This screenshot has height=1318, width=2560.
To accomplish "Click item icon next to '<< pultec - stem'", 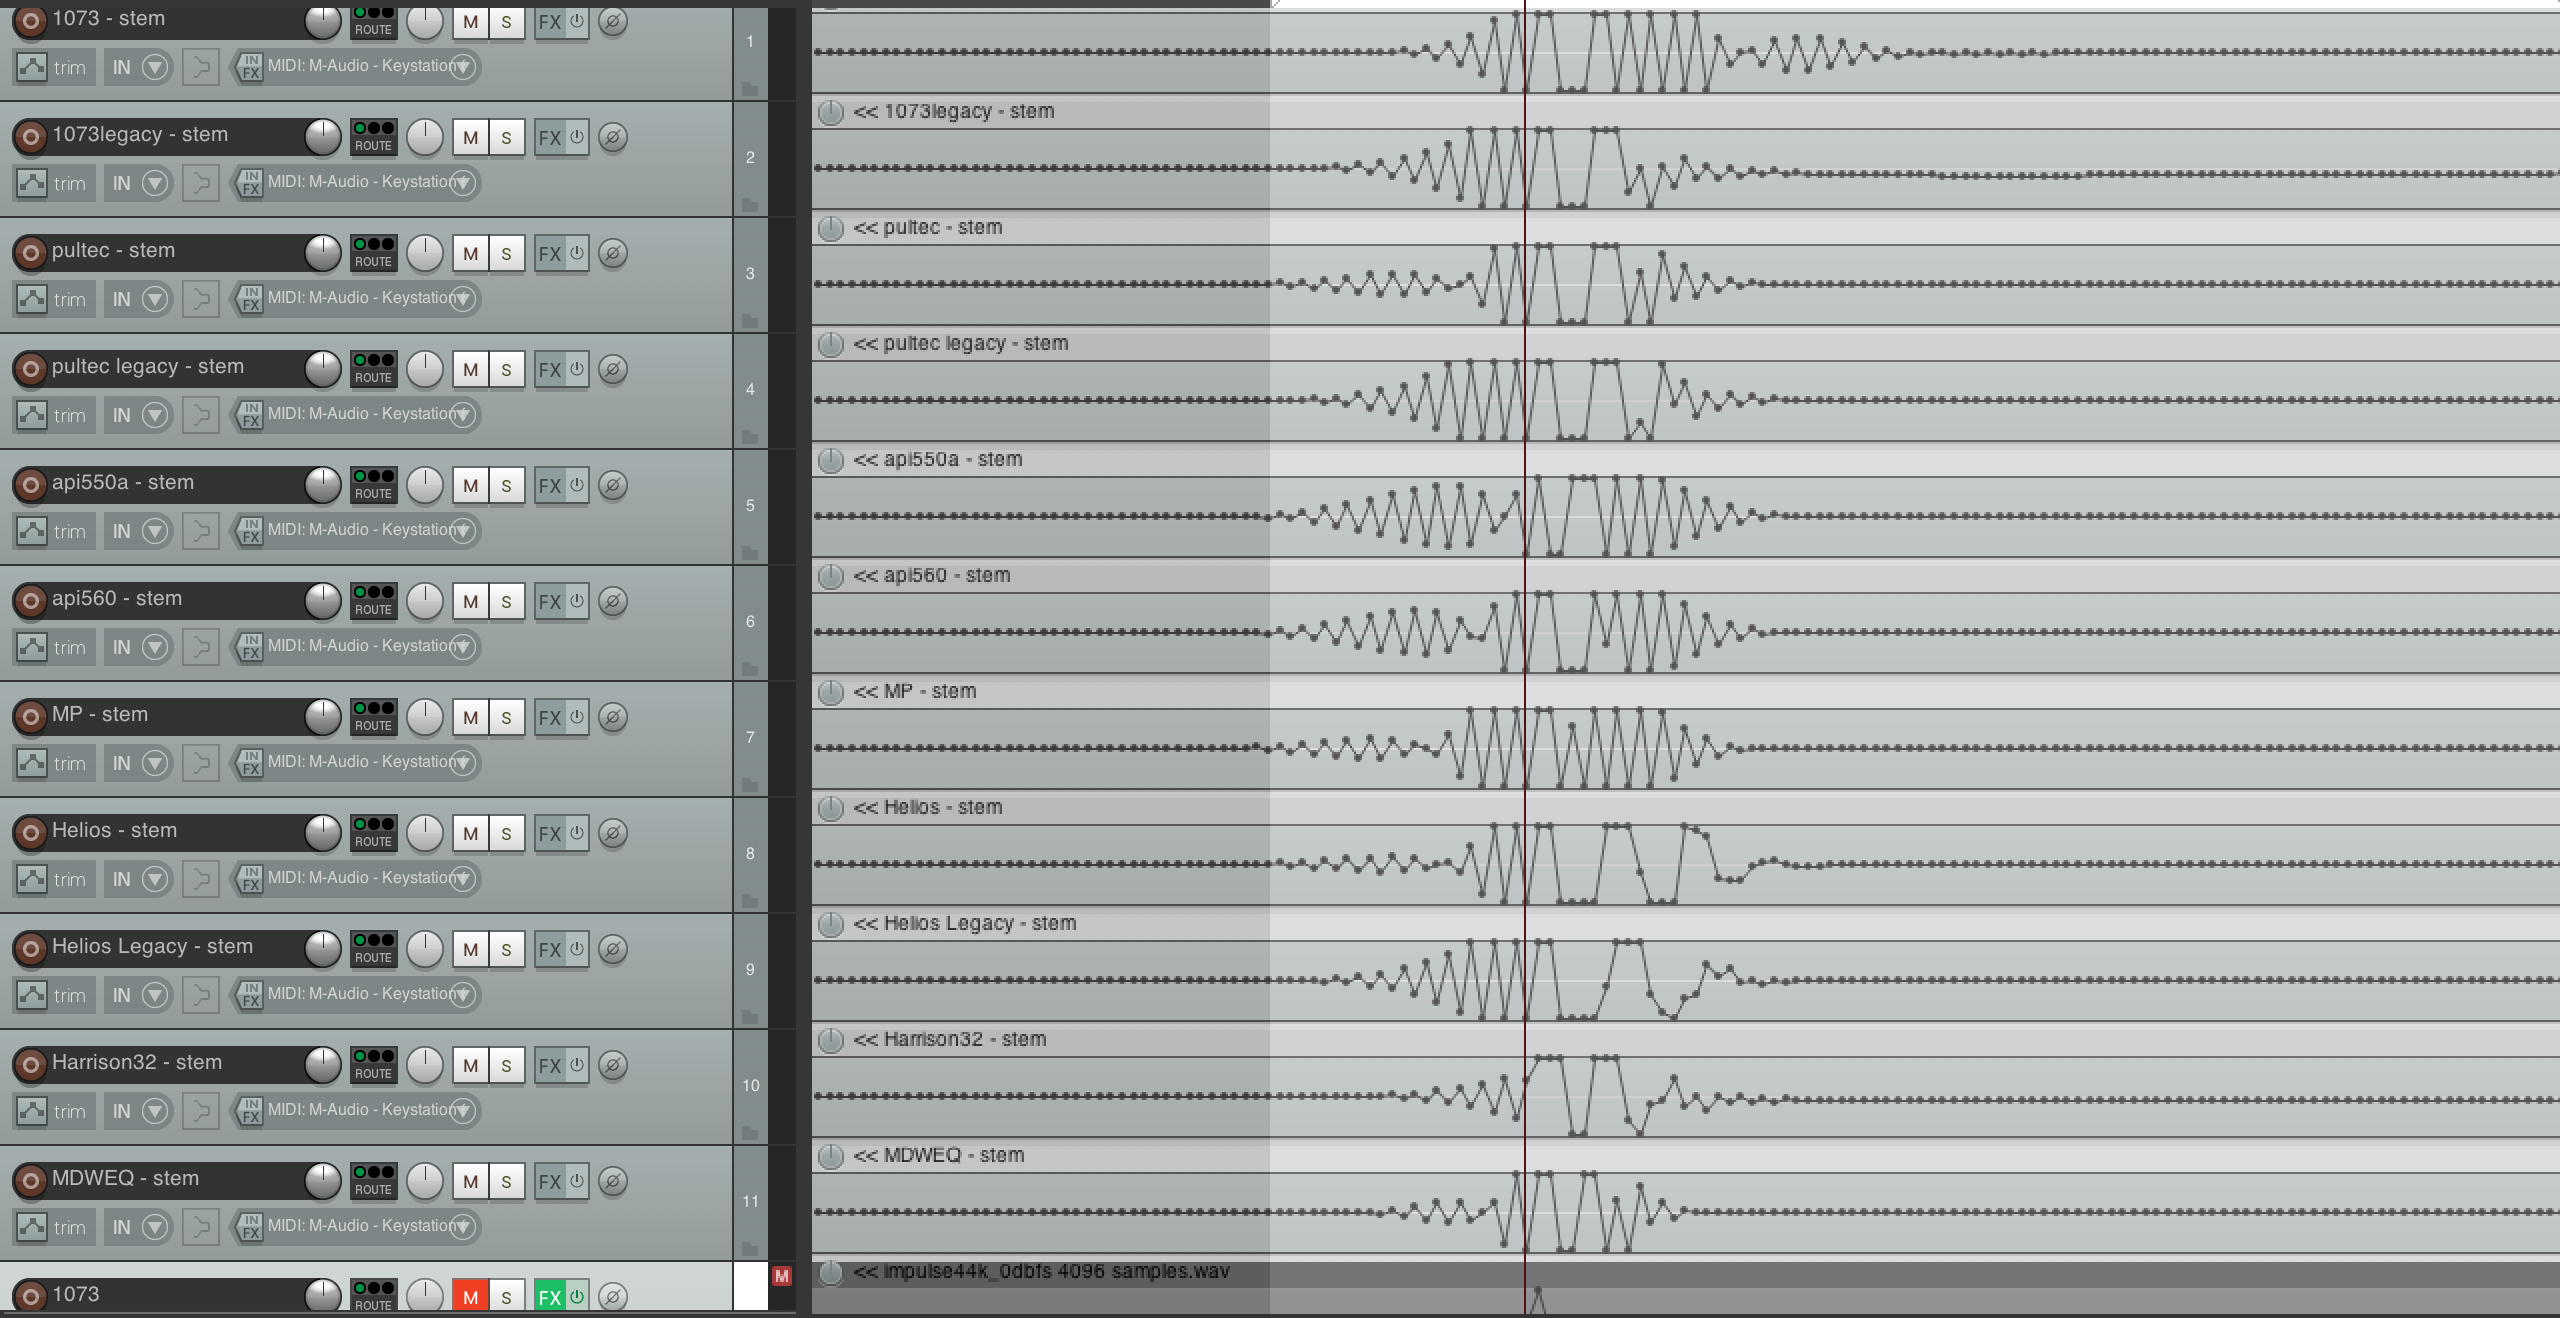I will 830,229.
